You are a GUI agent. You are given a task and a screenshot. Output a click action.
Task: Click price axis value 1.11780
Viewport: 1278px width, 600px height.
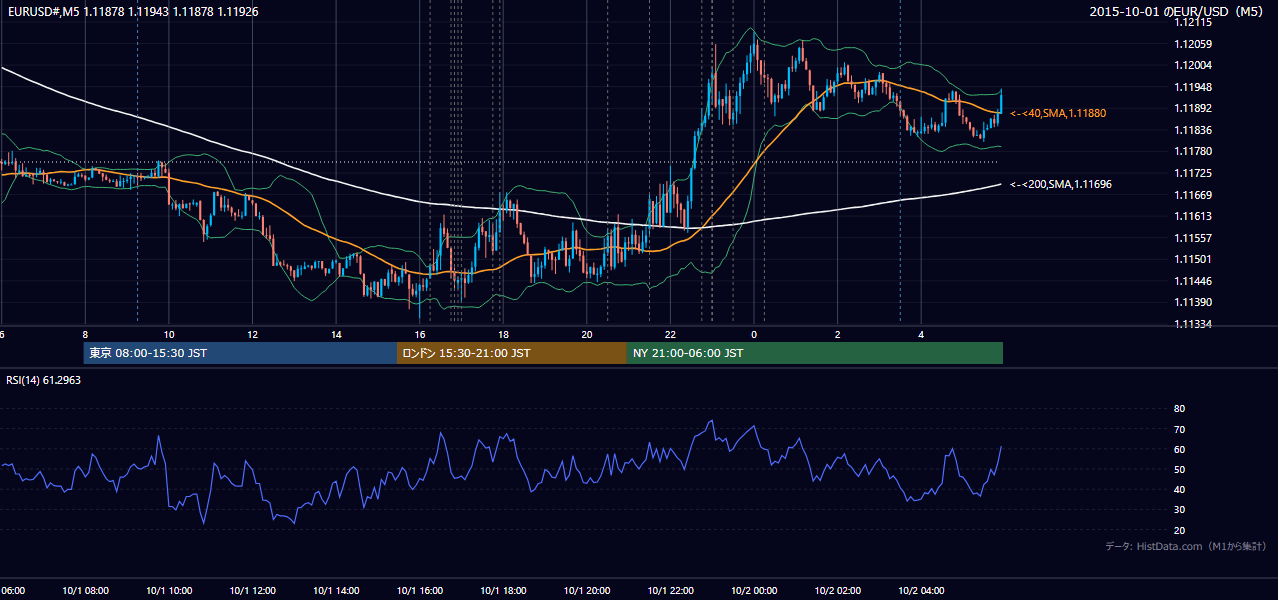[1194, 152]
